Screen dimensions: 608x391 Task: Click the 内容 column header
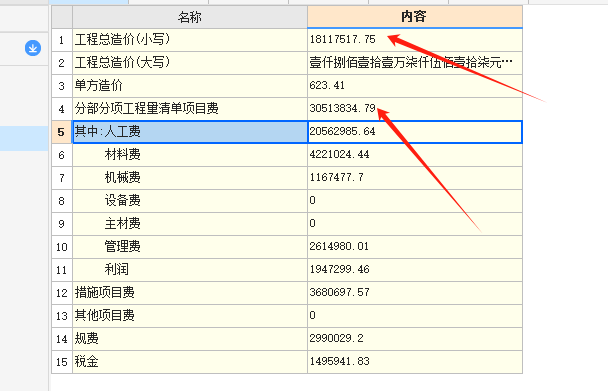click(x=415, y=17)
